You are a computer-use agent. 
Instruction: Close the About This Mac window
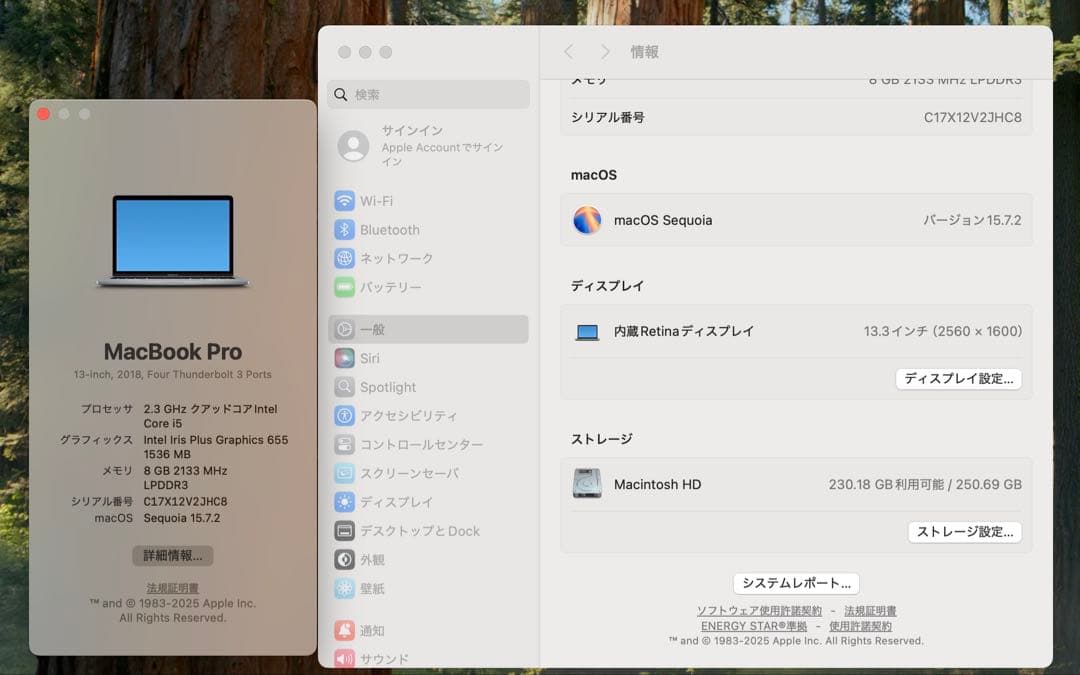coord(43,114)
